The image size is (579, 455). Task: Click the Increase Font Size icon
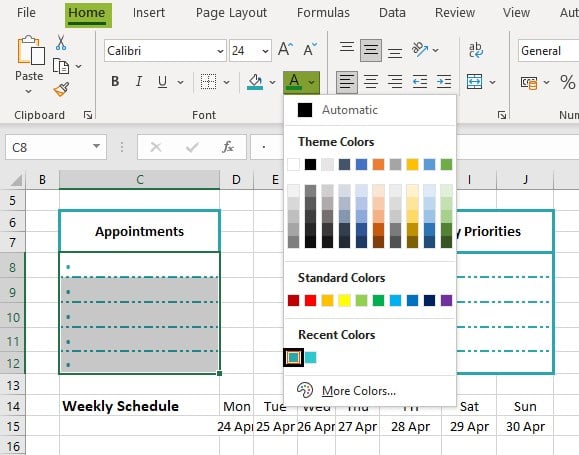pyautogui.click(x=285, y=49)
